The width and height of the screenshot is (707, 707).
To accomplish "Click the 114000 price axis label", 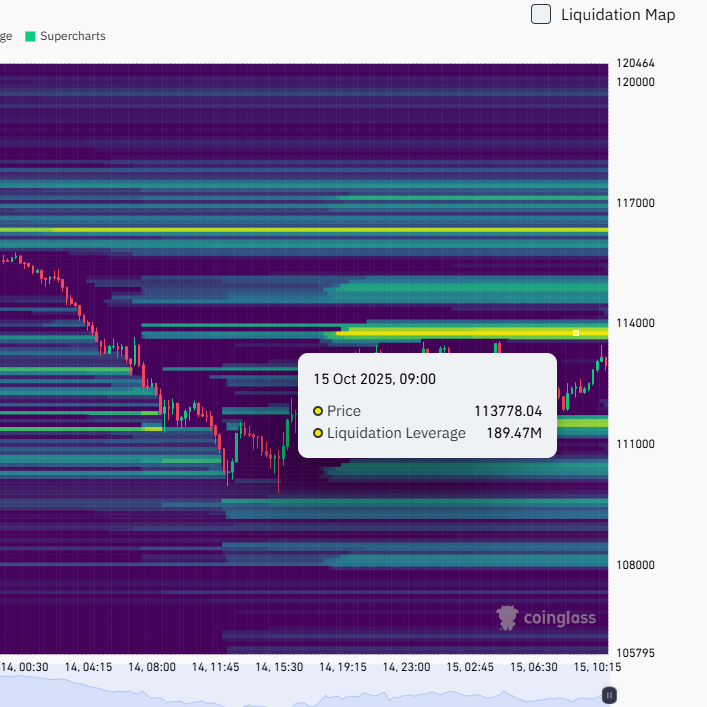I will click(635, 323).
